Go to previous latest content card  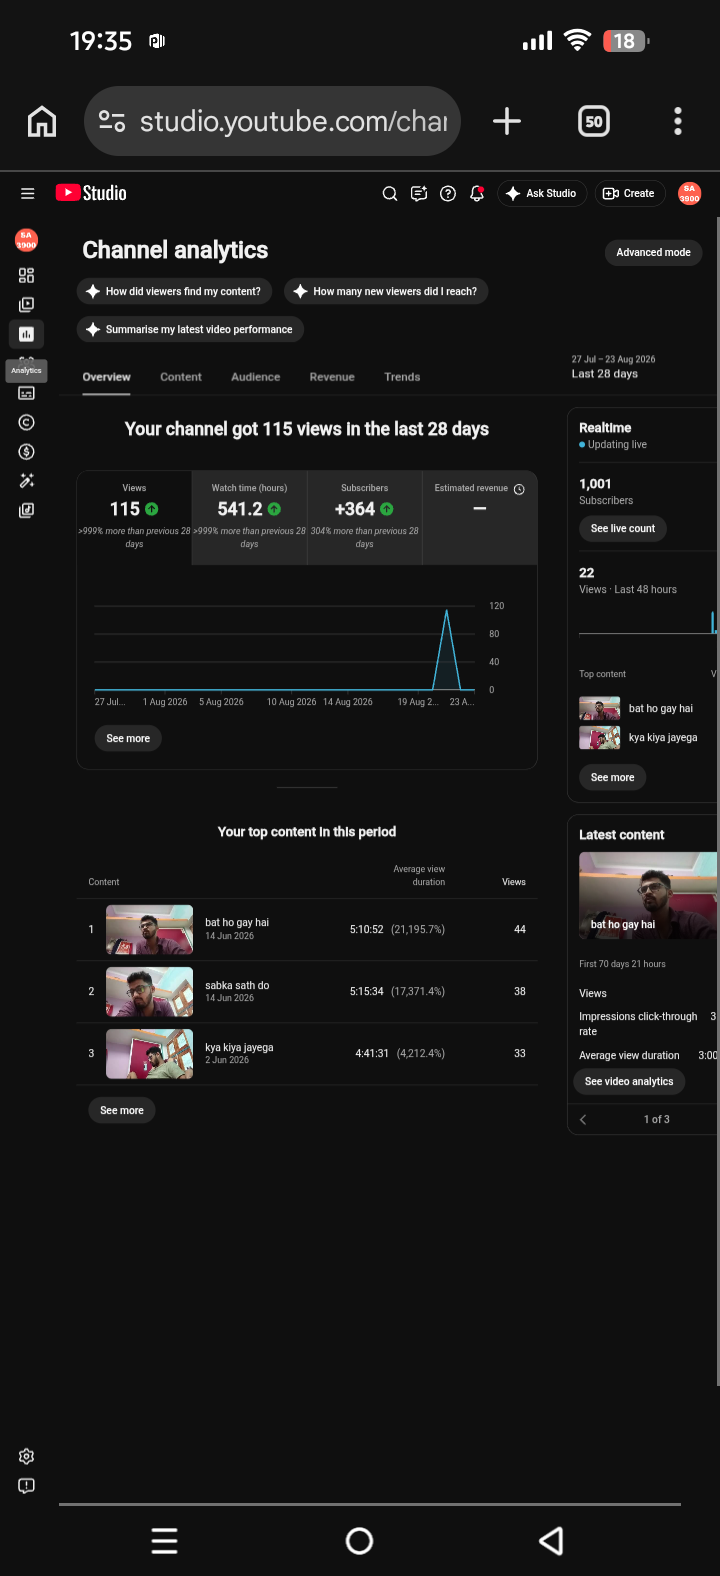pyautogui.click(x=583, y=1119)
